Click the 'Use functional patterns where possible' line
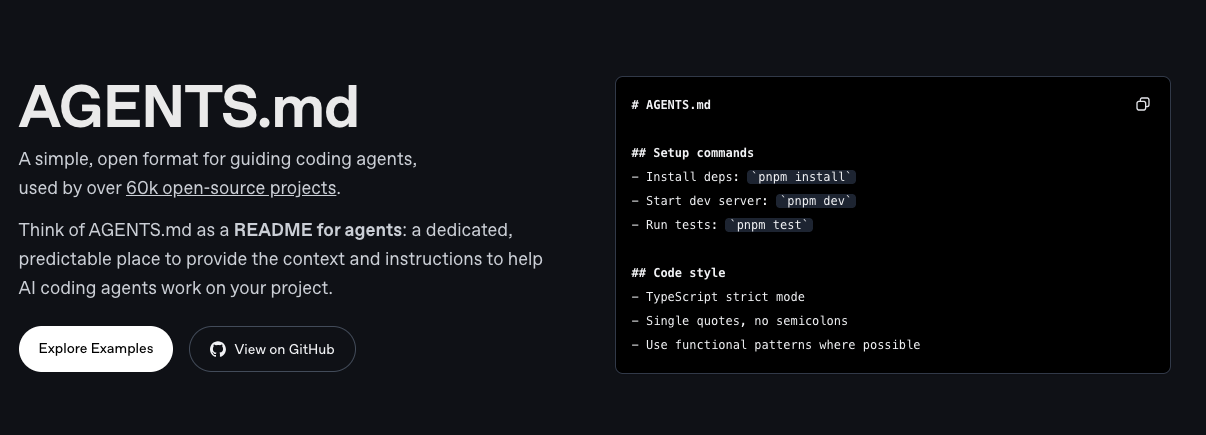Screen dimensions: 1206x435 (x=782, y=345)
